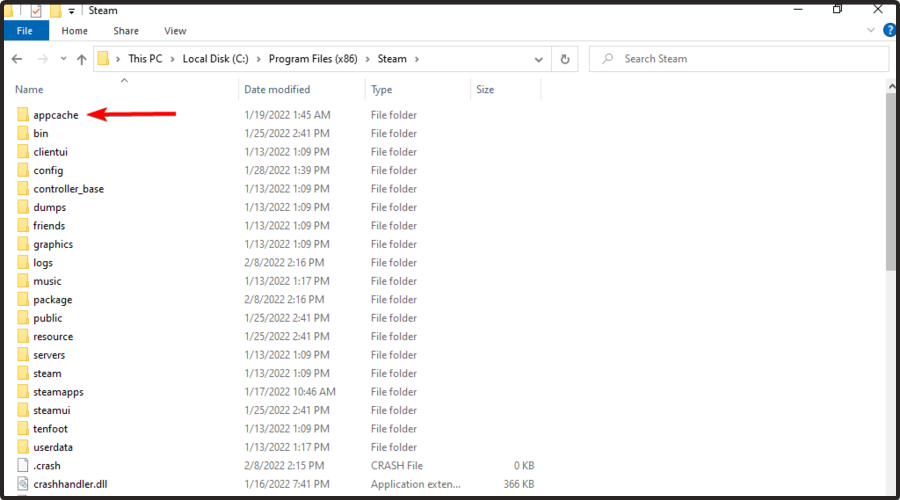Select the crashhandler.dll file icon
This screenshot has height=500, width=900.
[23, 484]
